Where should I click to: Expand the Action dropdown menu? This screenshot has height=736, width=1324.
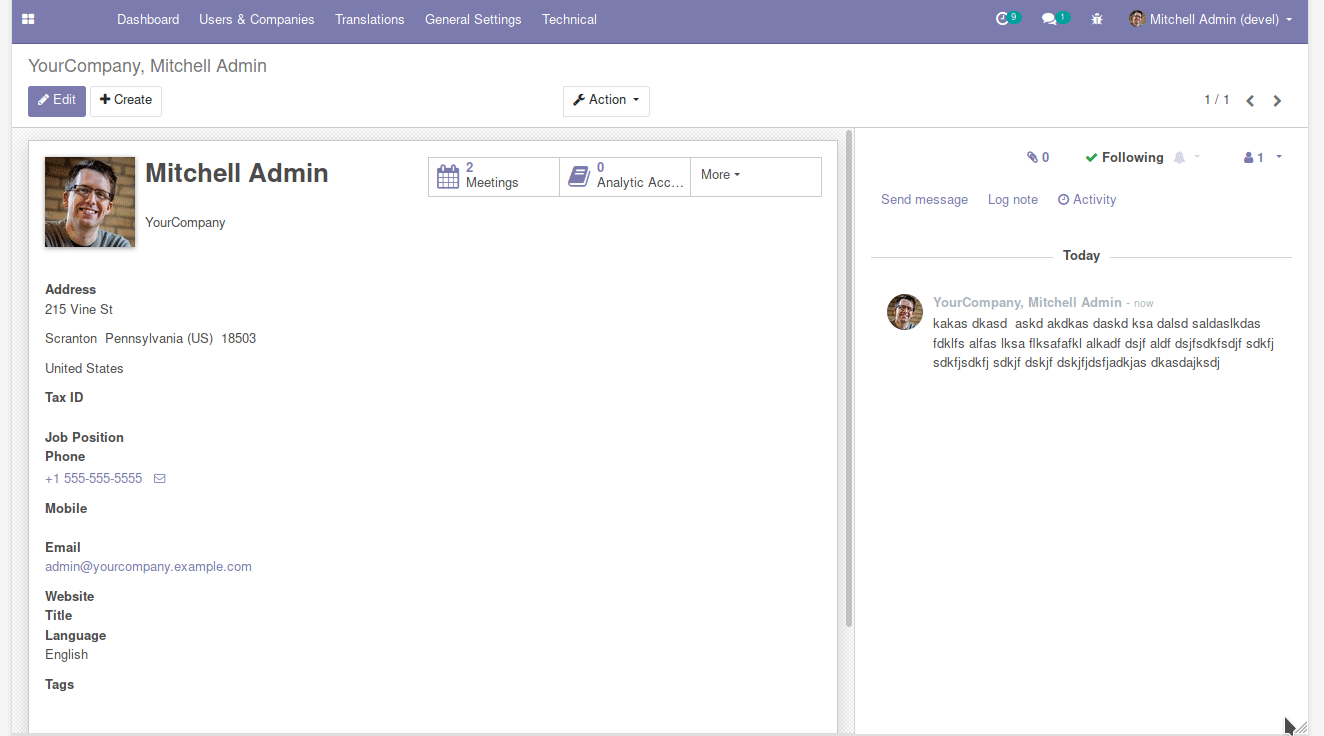point(606,100)
